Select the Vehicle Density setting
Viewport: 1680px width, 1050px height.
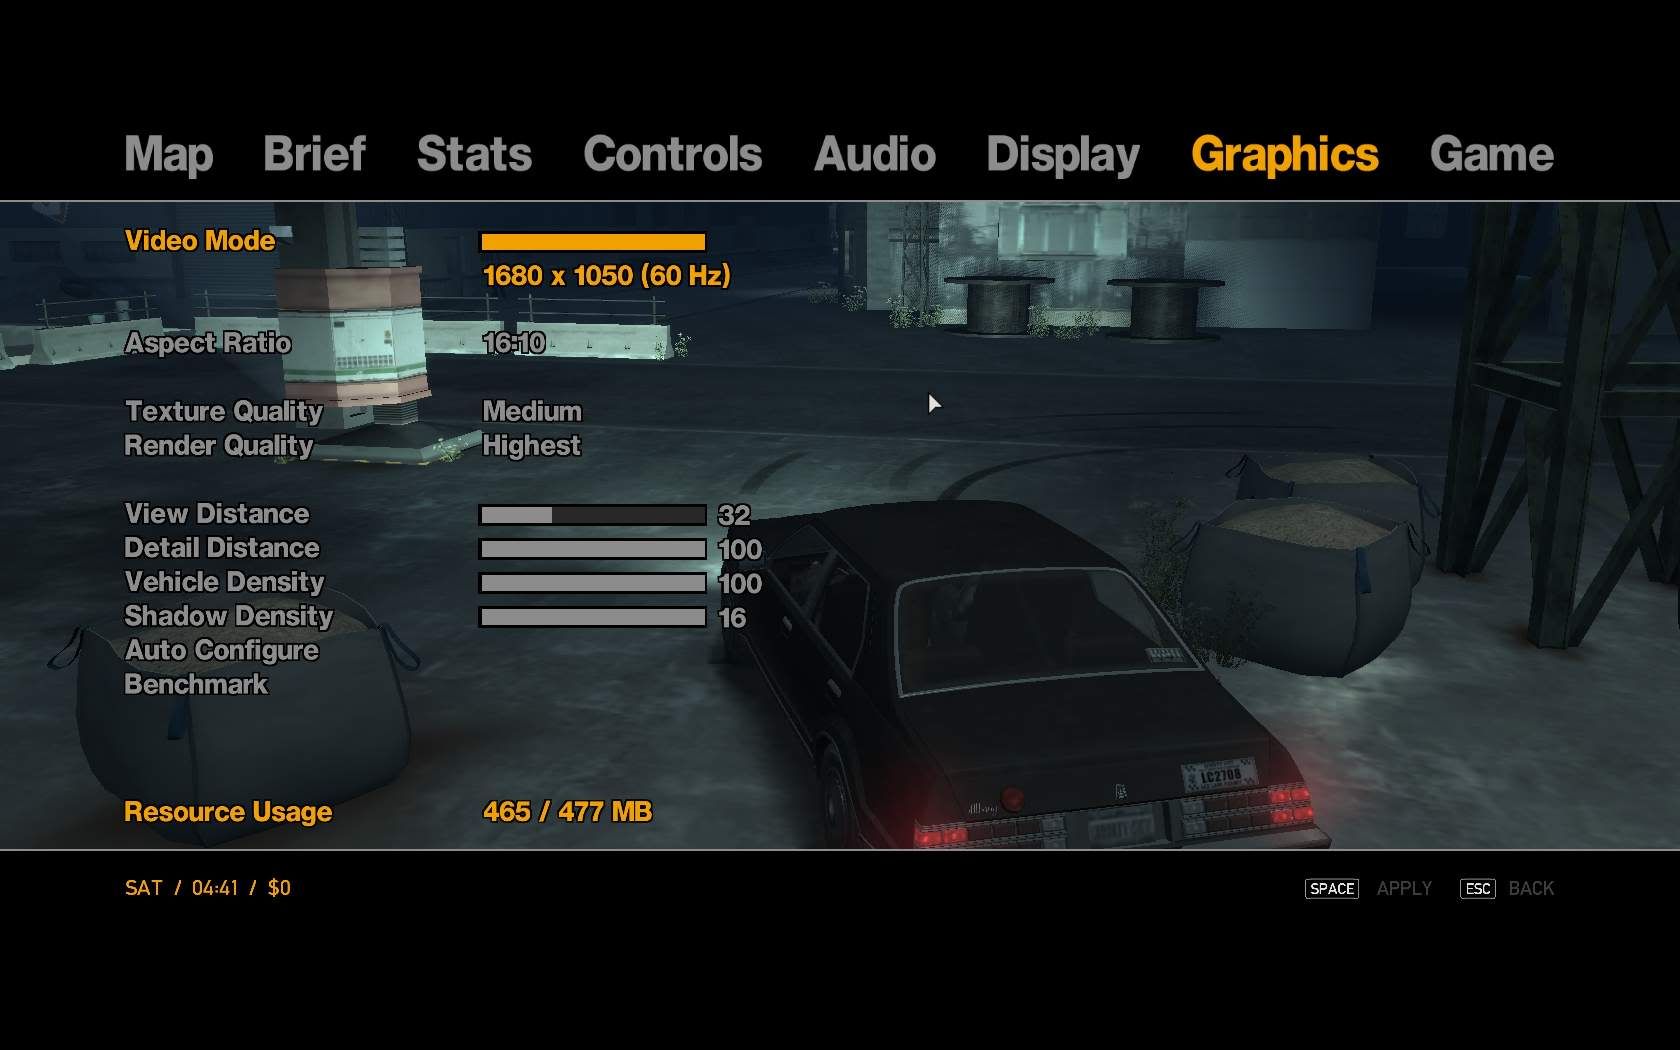(x=225, y=582)
